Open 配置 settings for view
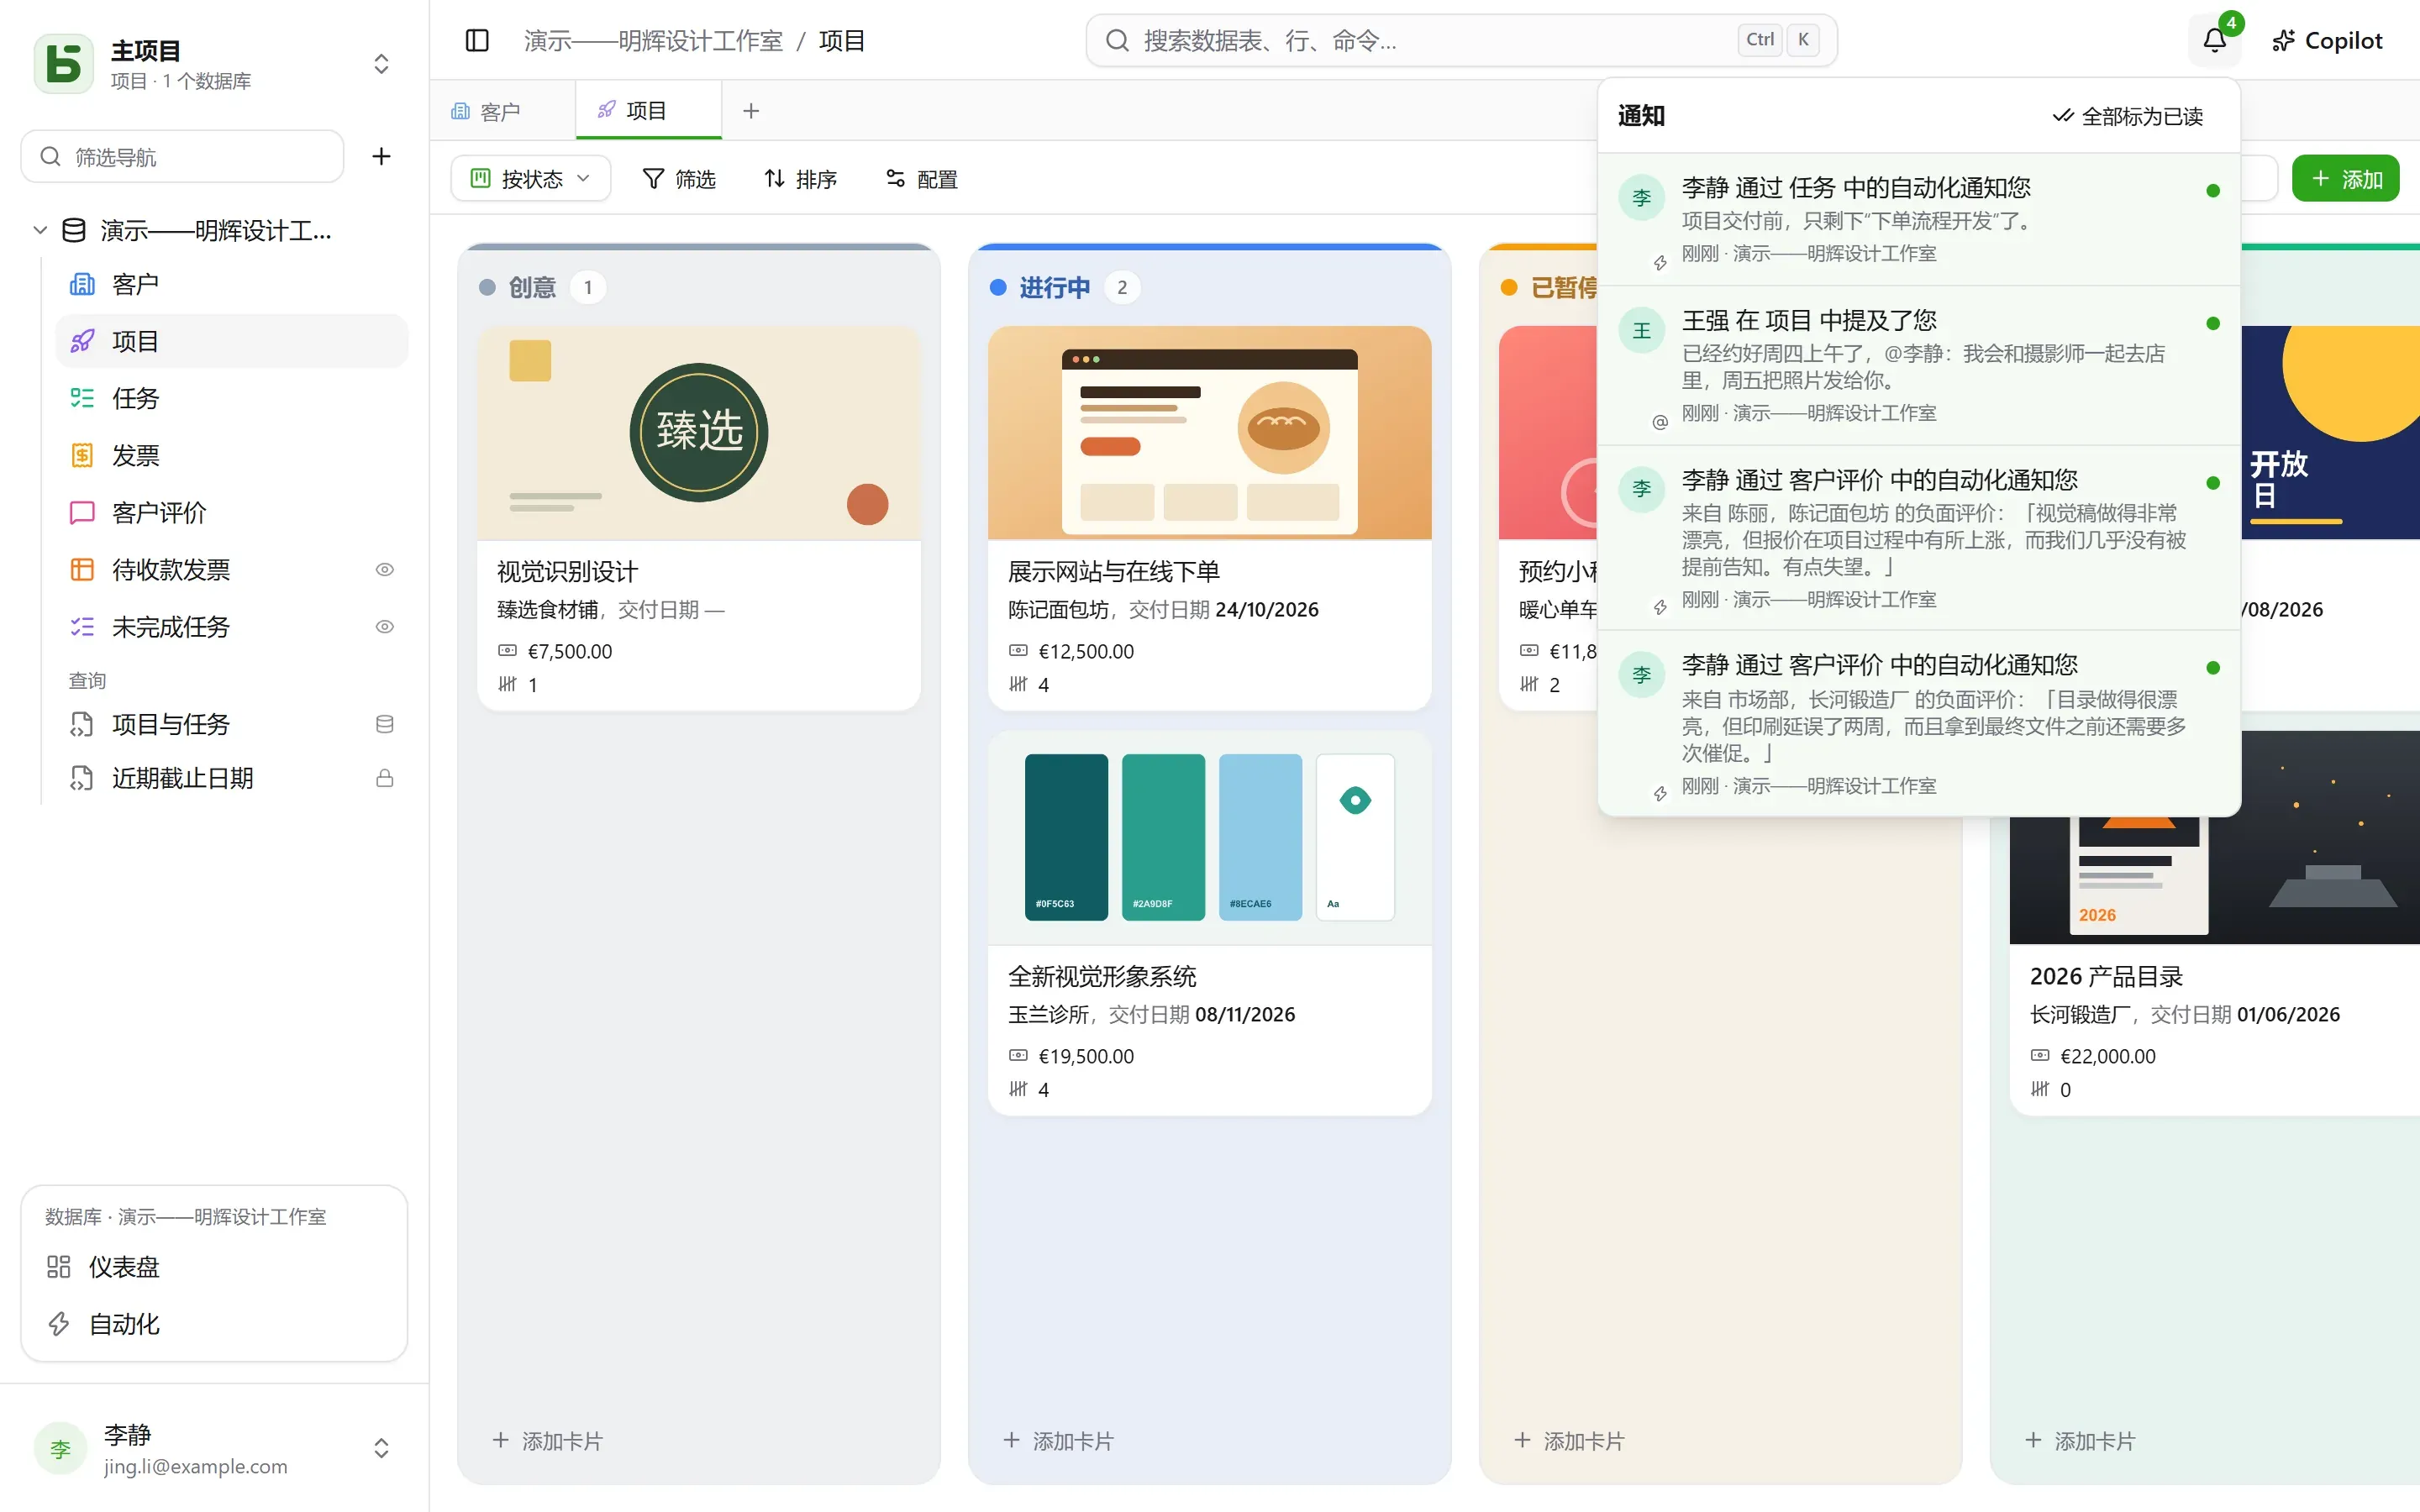This screenshot has height=1512, width=2420. (x=921, y=179)
